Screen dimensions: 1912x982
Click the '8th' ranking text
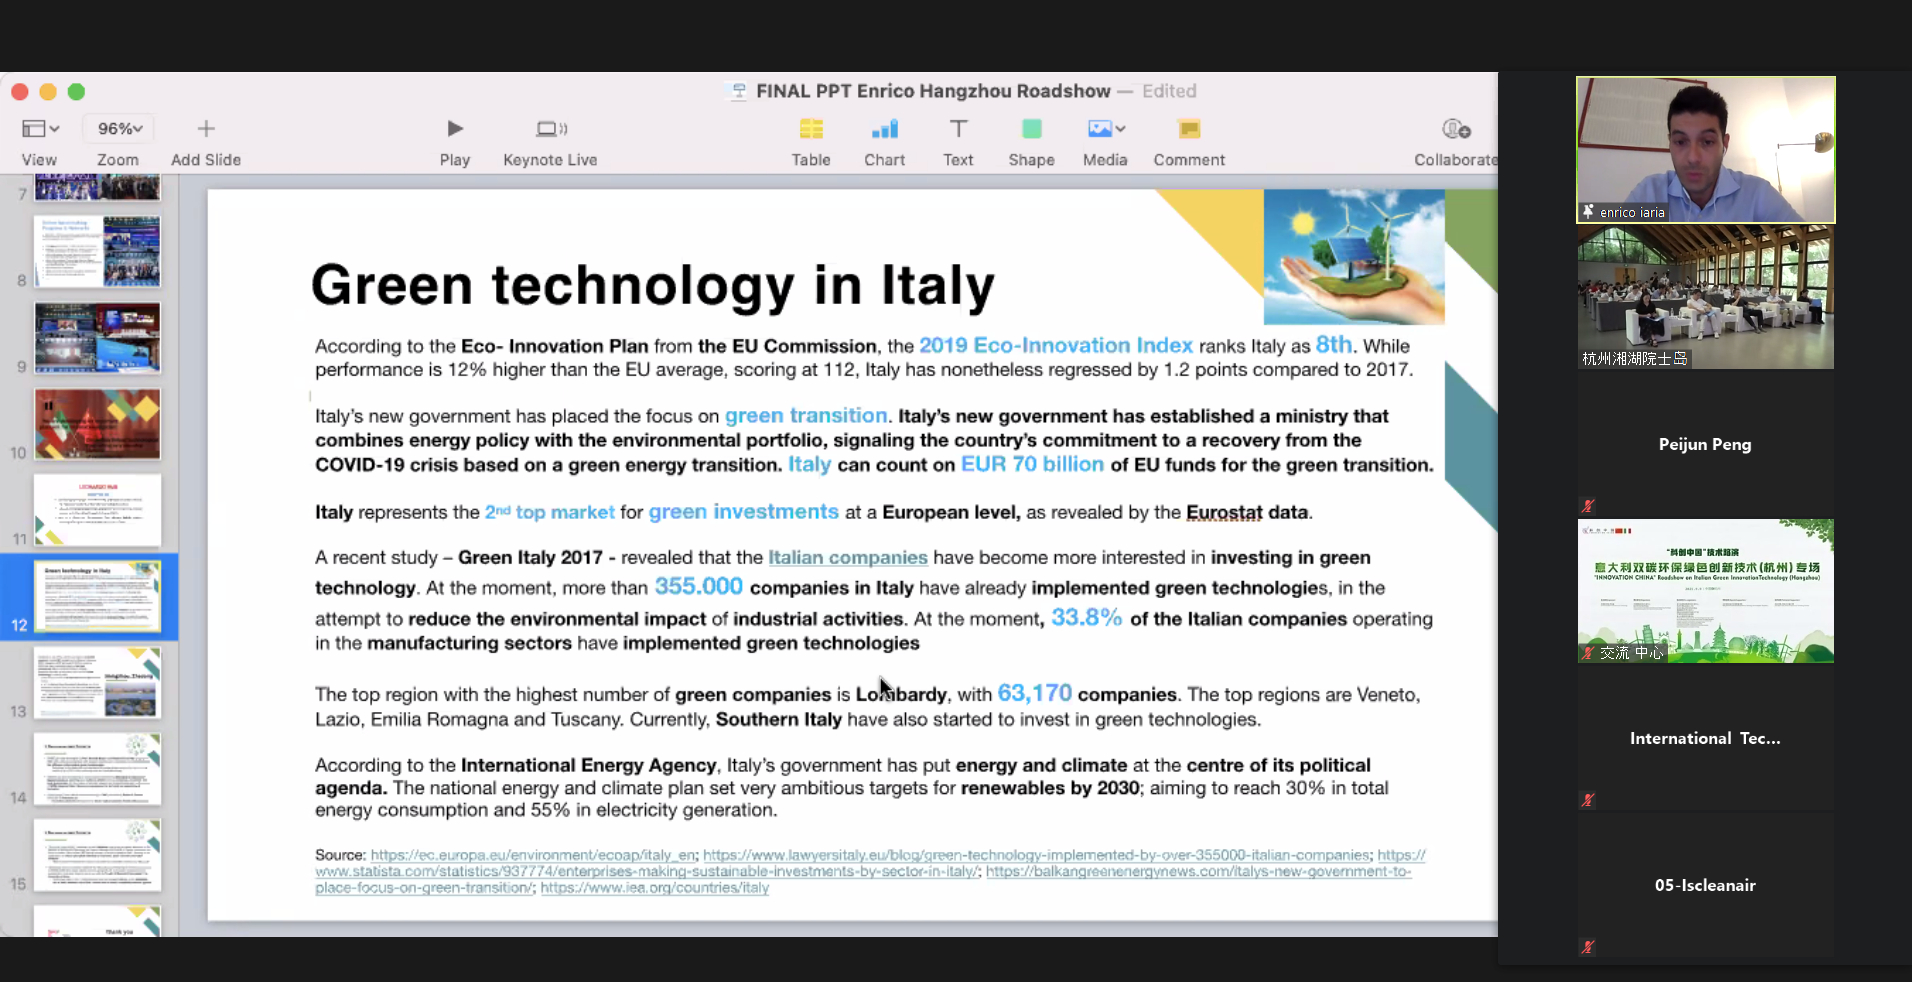[x=1333, y=345]
